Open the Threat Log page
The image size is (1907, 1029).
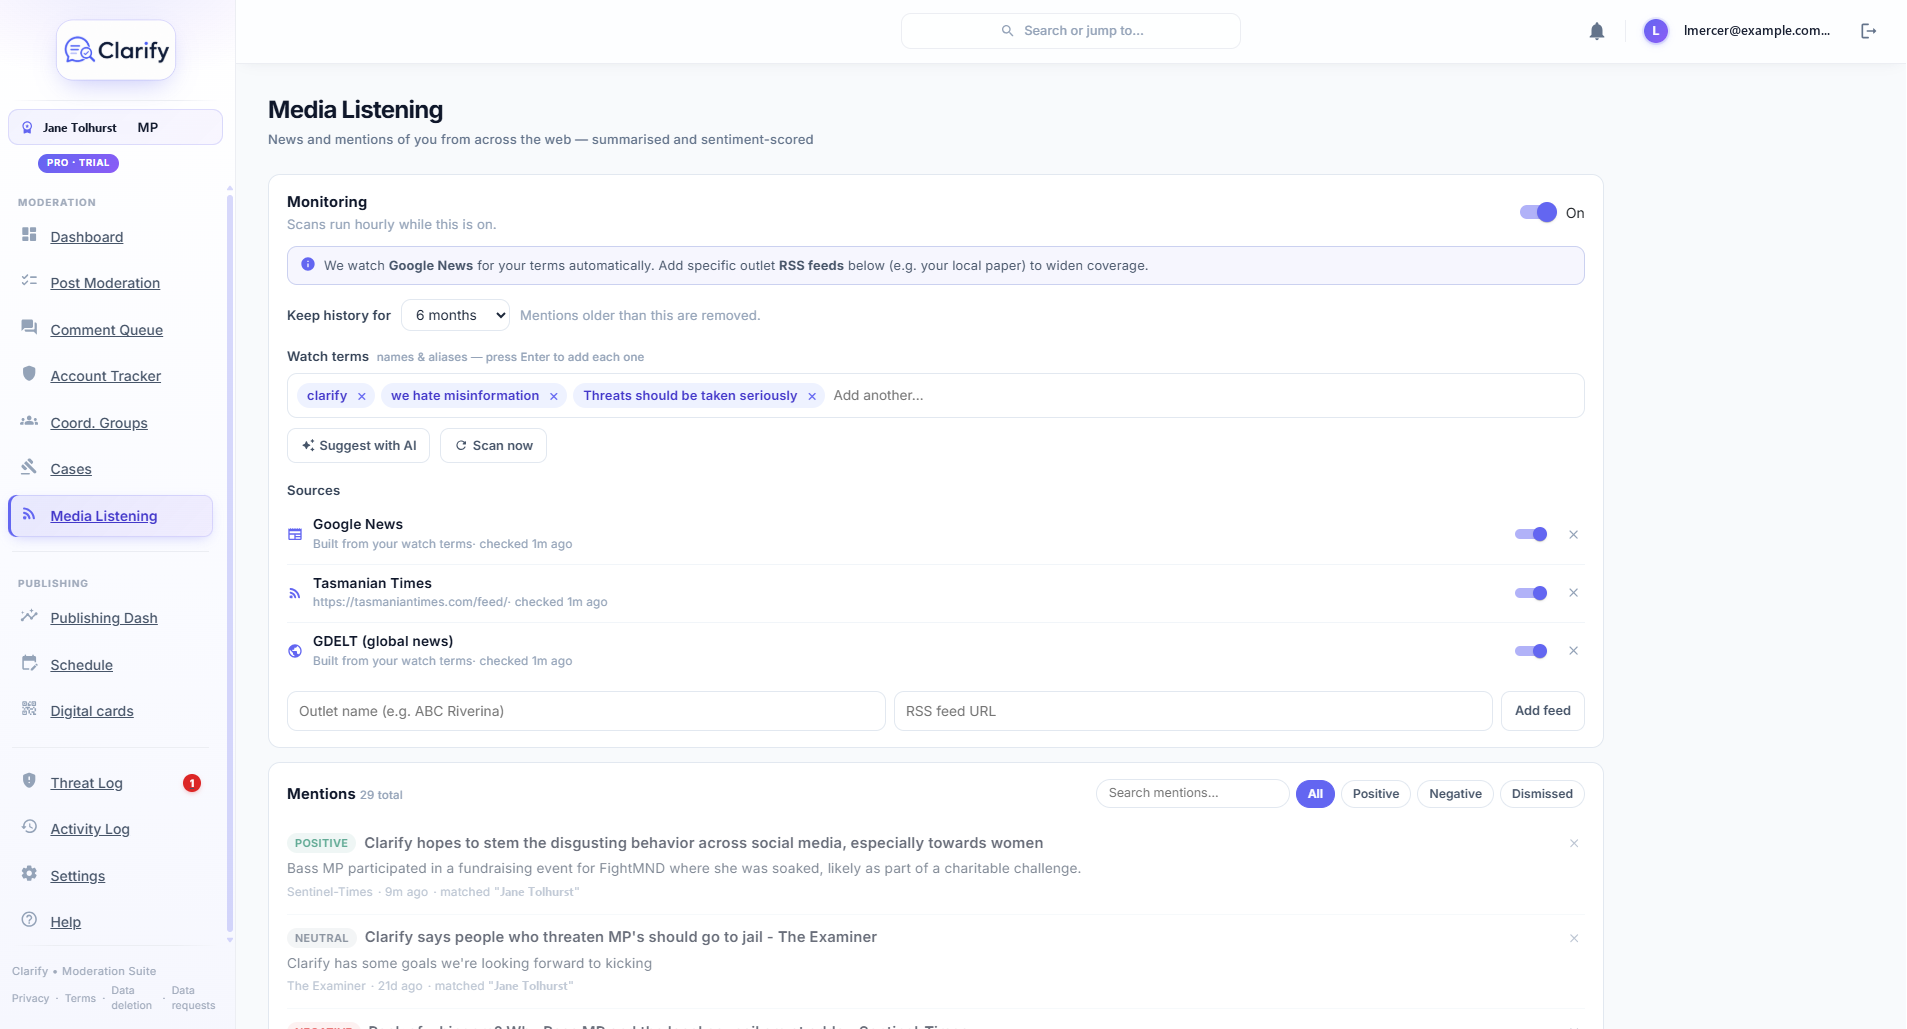click(87, 783)
